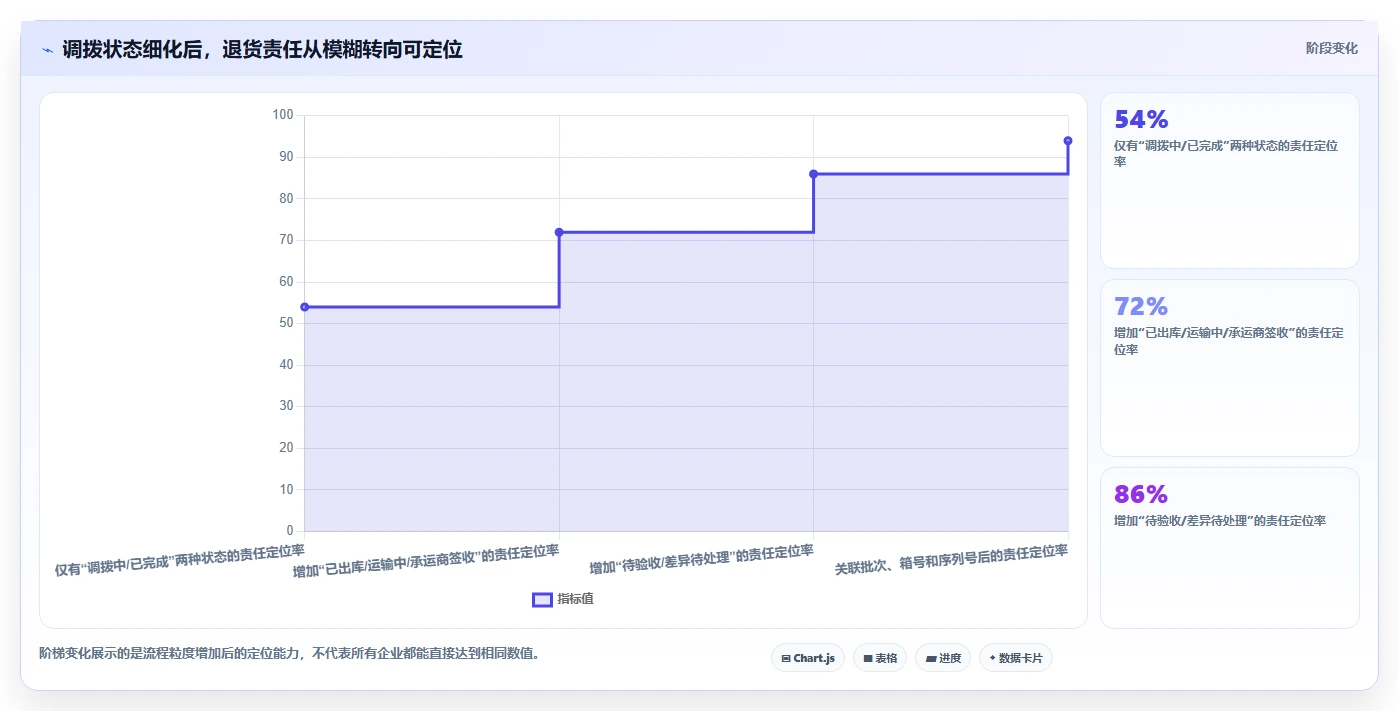Open the 54% data card
This screenshot has width=1399, height=711.
1230,181
